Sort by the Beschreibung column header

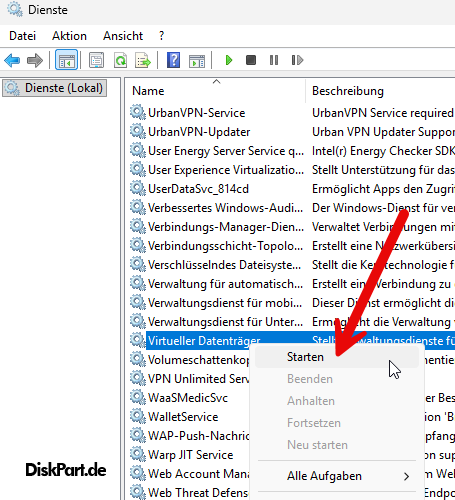coord(348,91)
